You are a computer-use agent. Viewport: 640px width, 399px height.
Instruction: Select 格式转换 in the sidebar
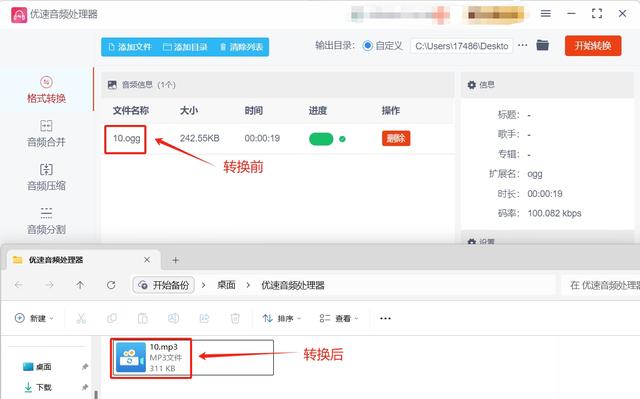click(x=46, y=90)
